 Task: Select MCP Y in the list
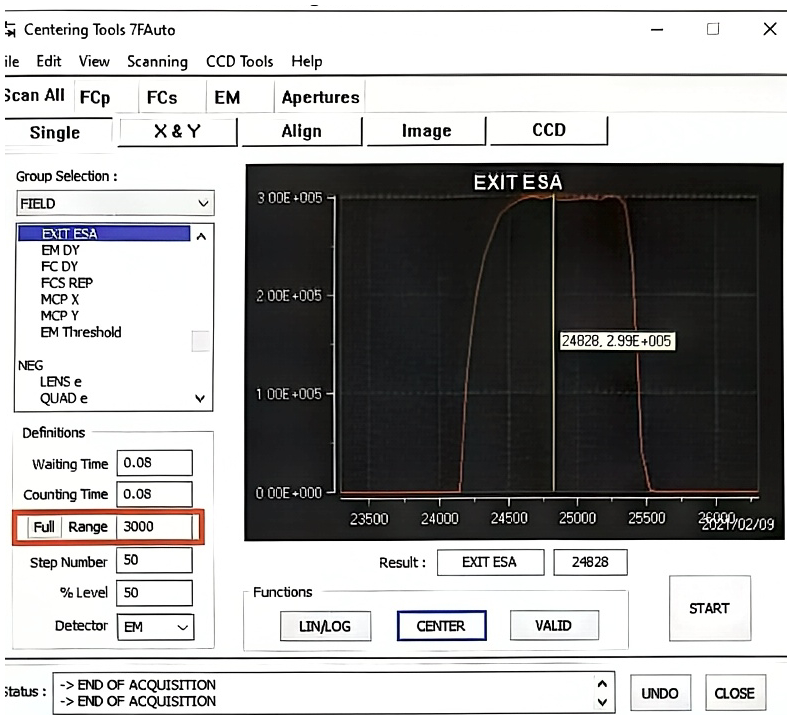[60, 315]
